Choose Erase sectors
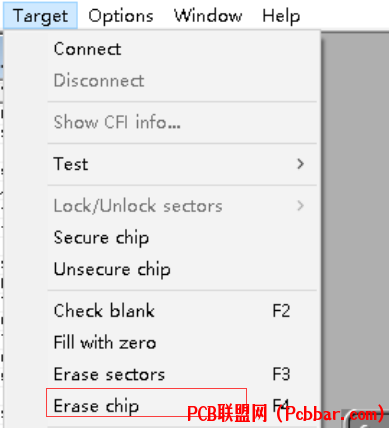 [x=182, y=374]
